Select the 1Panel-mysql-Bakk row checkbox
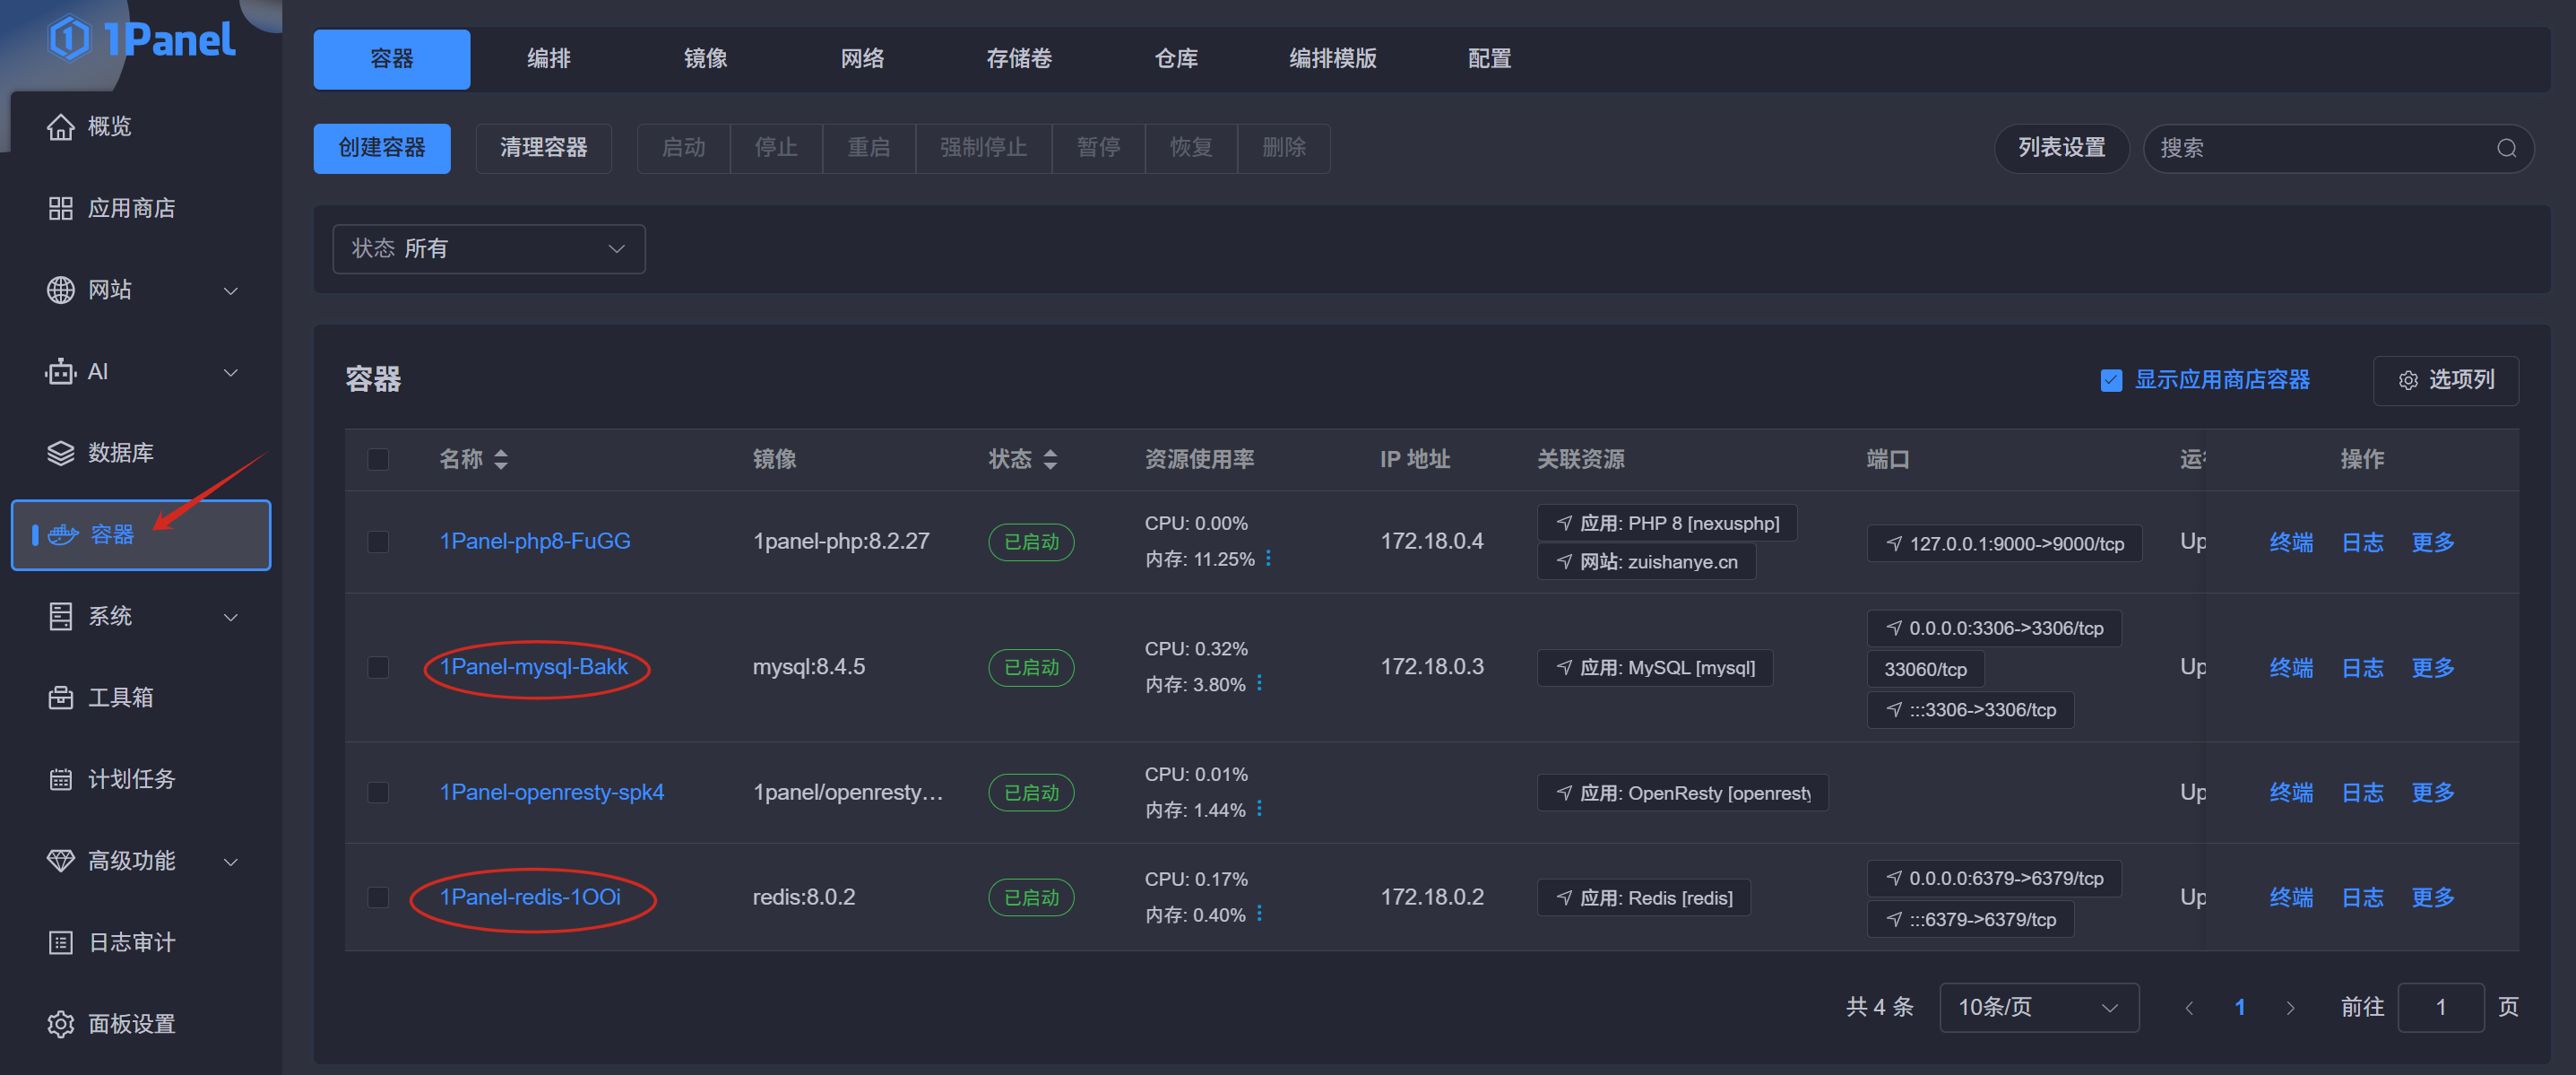This screenshot has height=1075, width=2576. click(378, 667)
